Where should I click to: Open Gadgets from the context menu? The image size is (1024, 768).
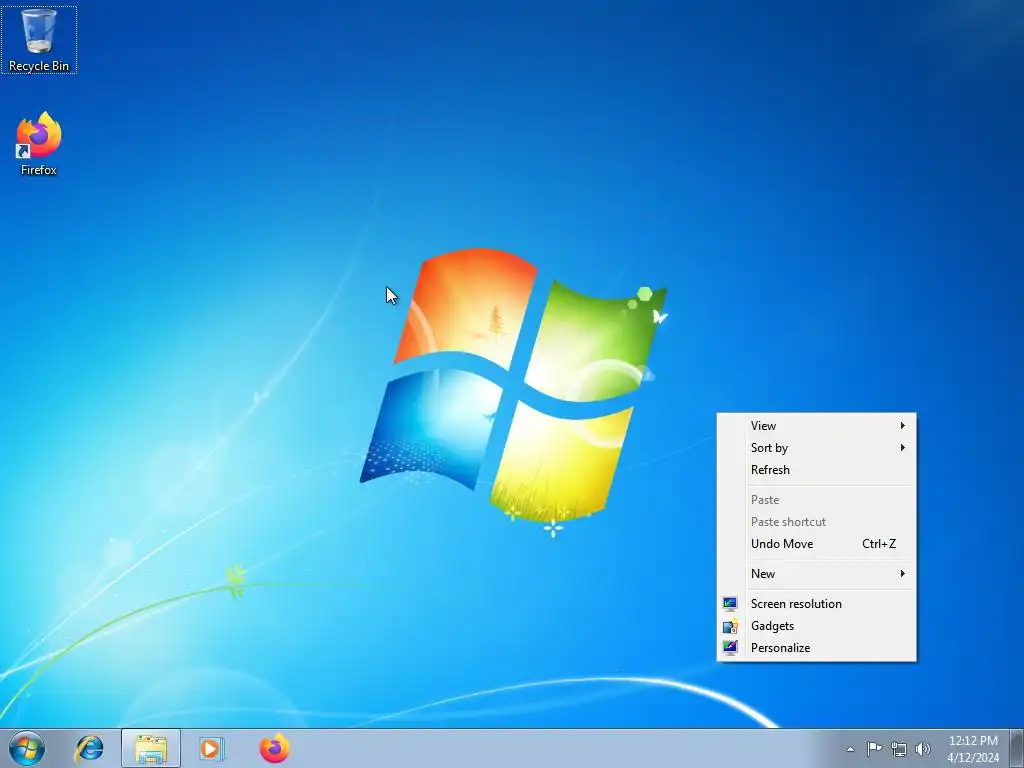[x=816, y=626]
